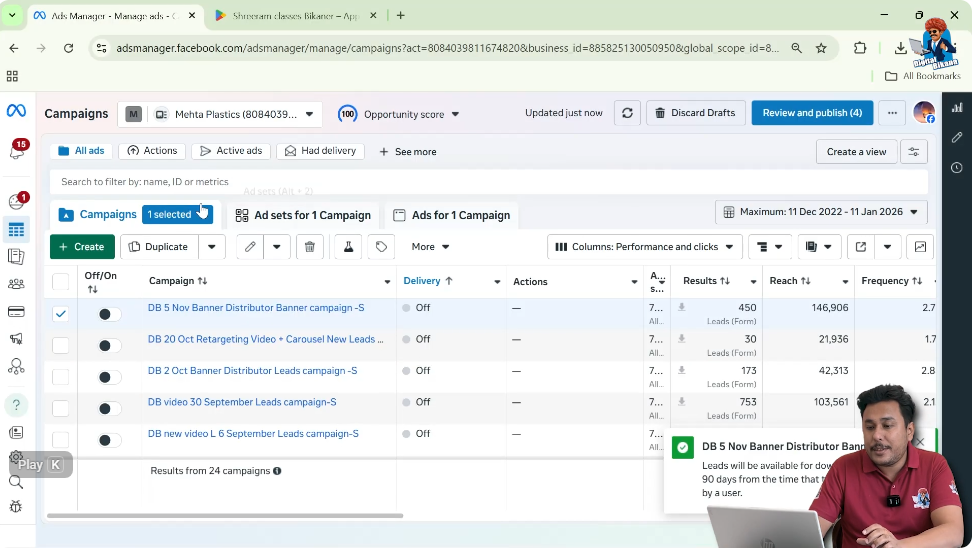Open the view charts icon in toolbar

[x=920, y=247]
